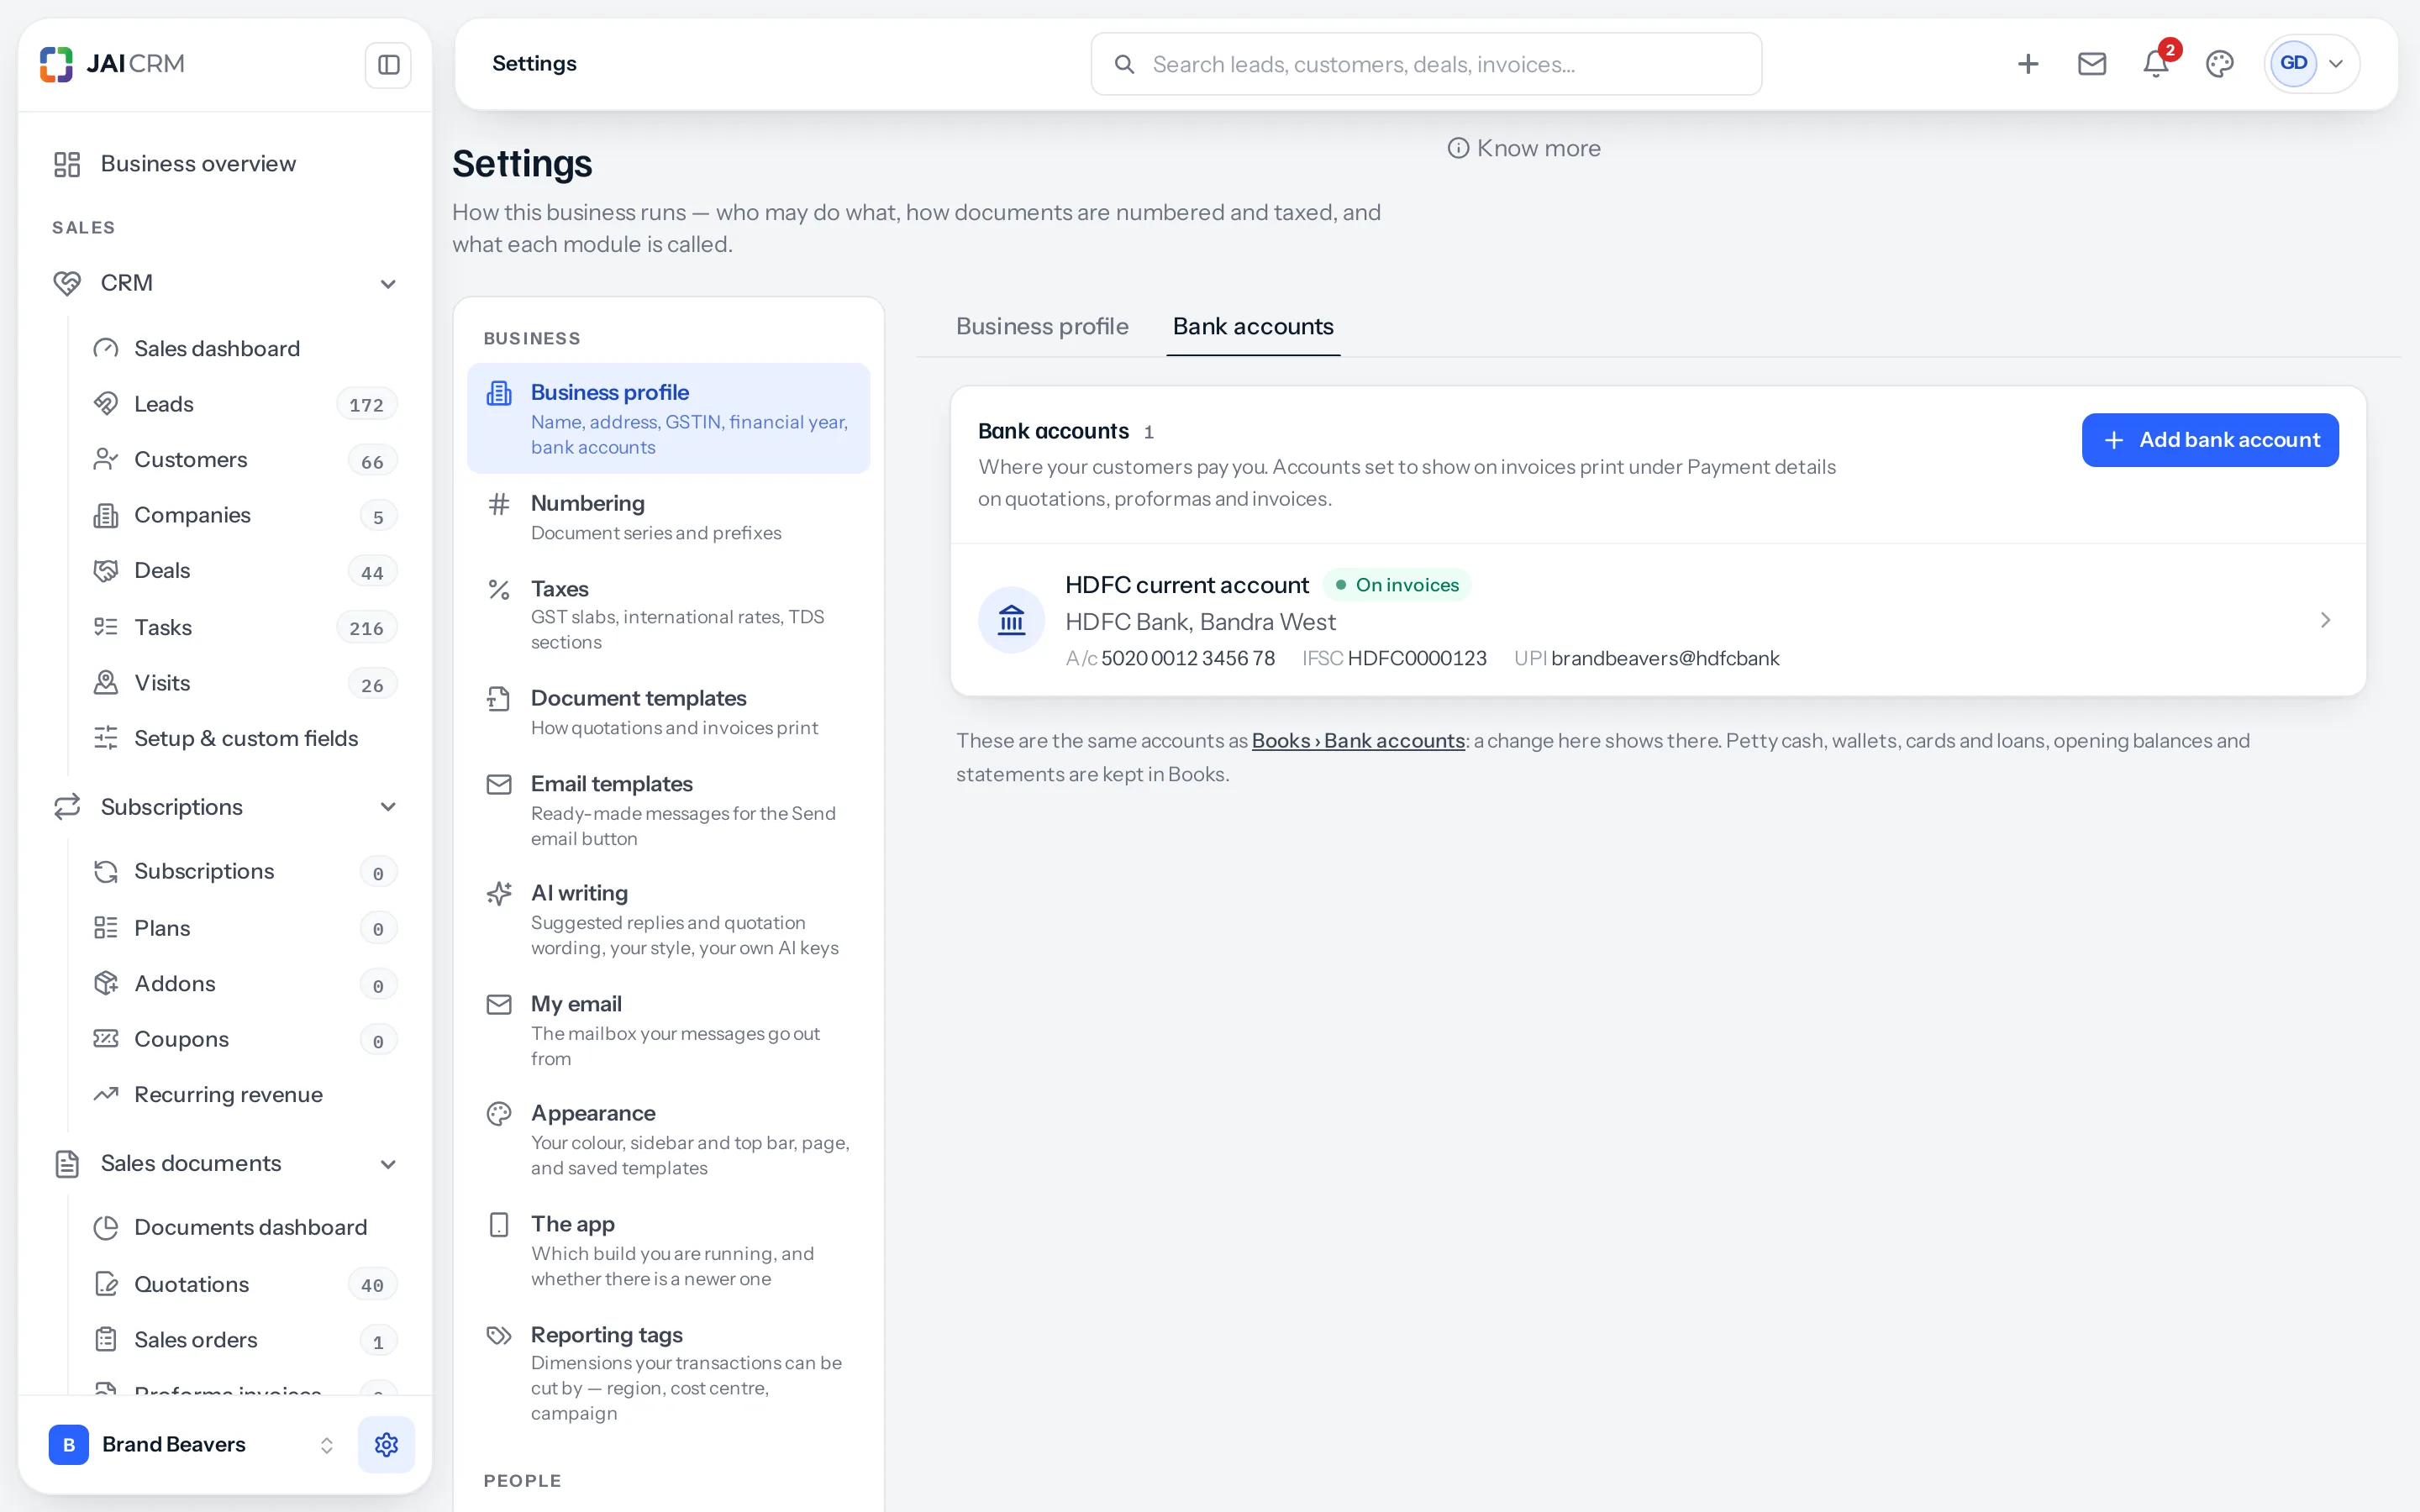The width and height of the screenshot is (2420, 1512).
Task: Collapse the Sales documents group chevron
Action: 388,1164
